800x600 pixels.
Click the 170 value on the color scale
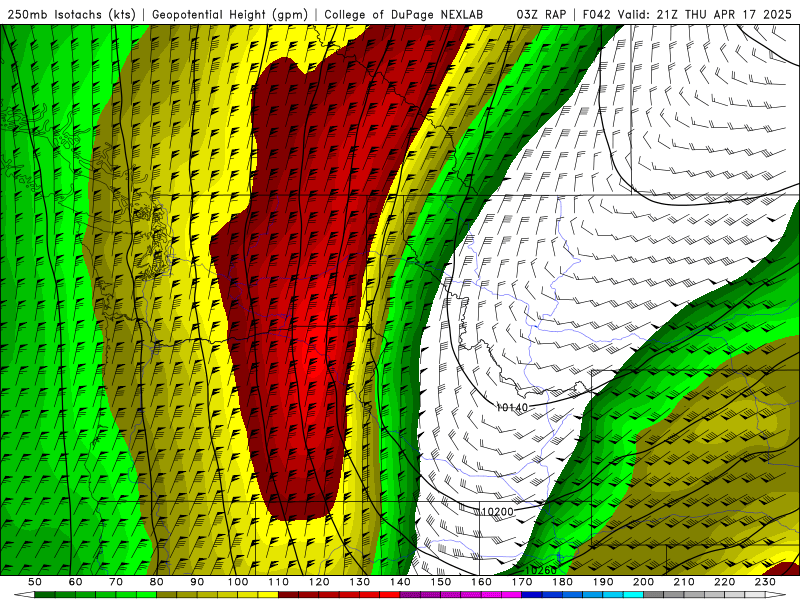[x=522, y=582]
